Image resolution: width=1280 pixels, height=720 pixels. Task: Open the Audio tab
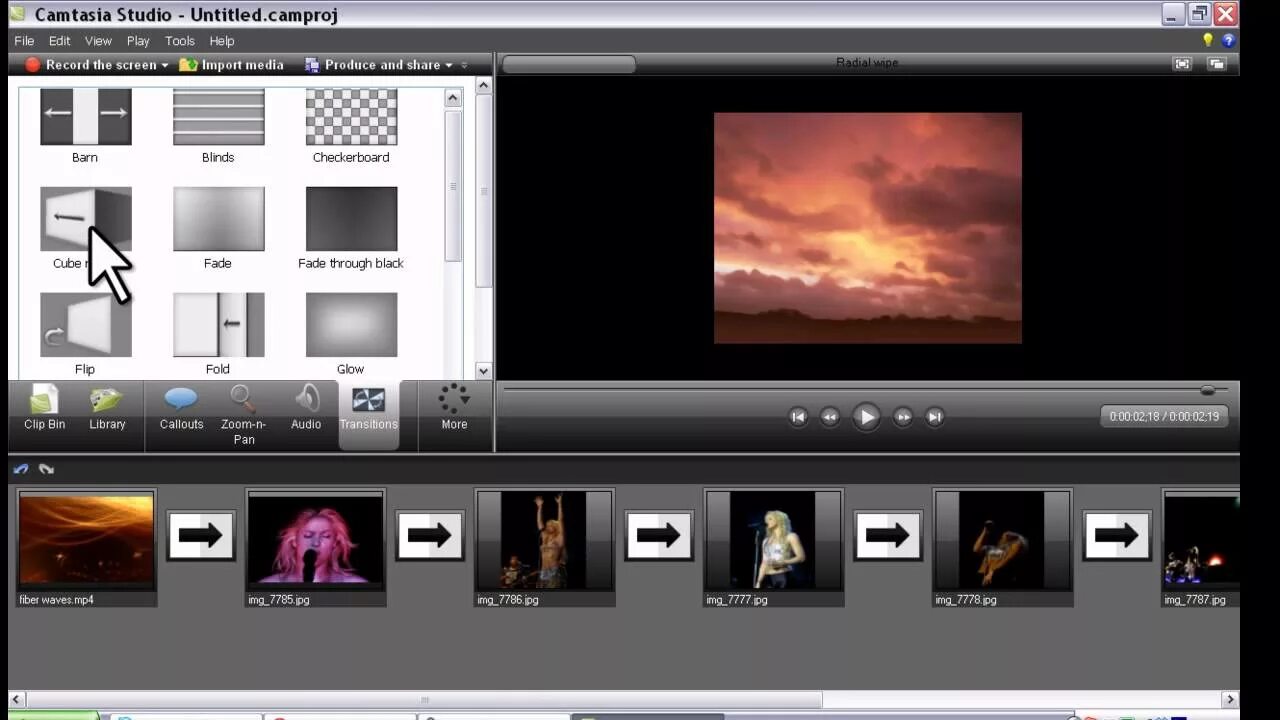tap(306, 407)
